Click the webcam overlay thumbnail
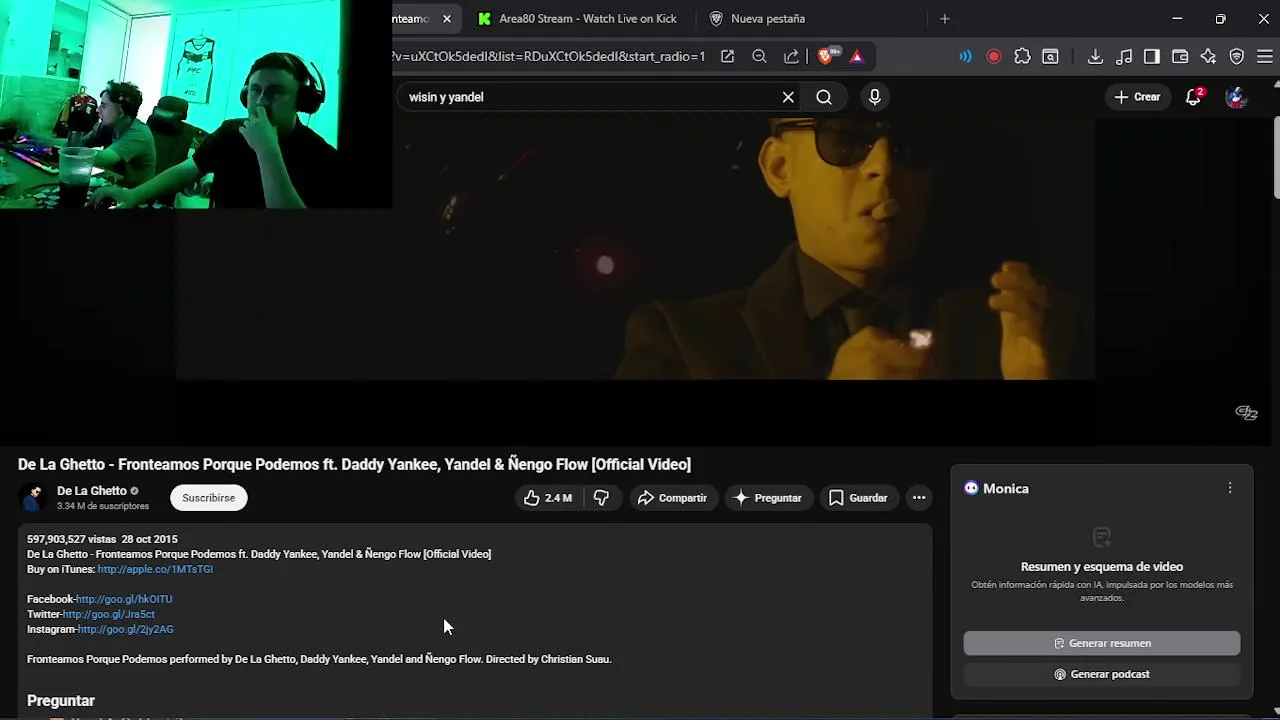Screen dimensions: 1280x720 point(196,104)
